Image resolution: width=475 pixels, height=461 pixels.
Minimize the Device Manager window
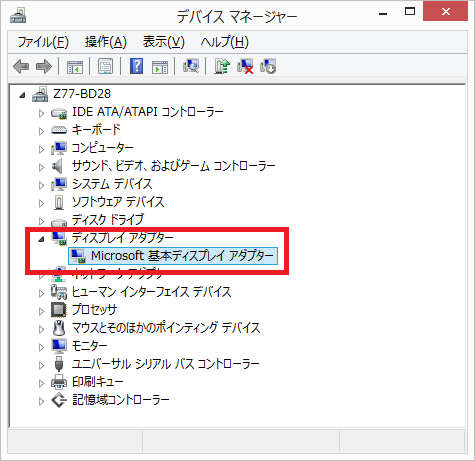(383, 13)
